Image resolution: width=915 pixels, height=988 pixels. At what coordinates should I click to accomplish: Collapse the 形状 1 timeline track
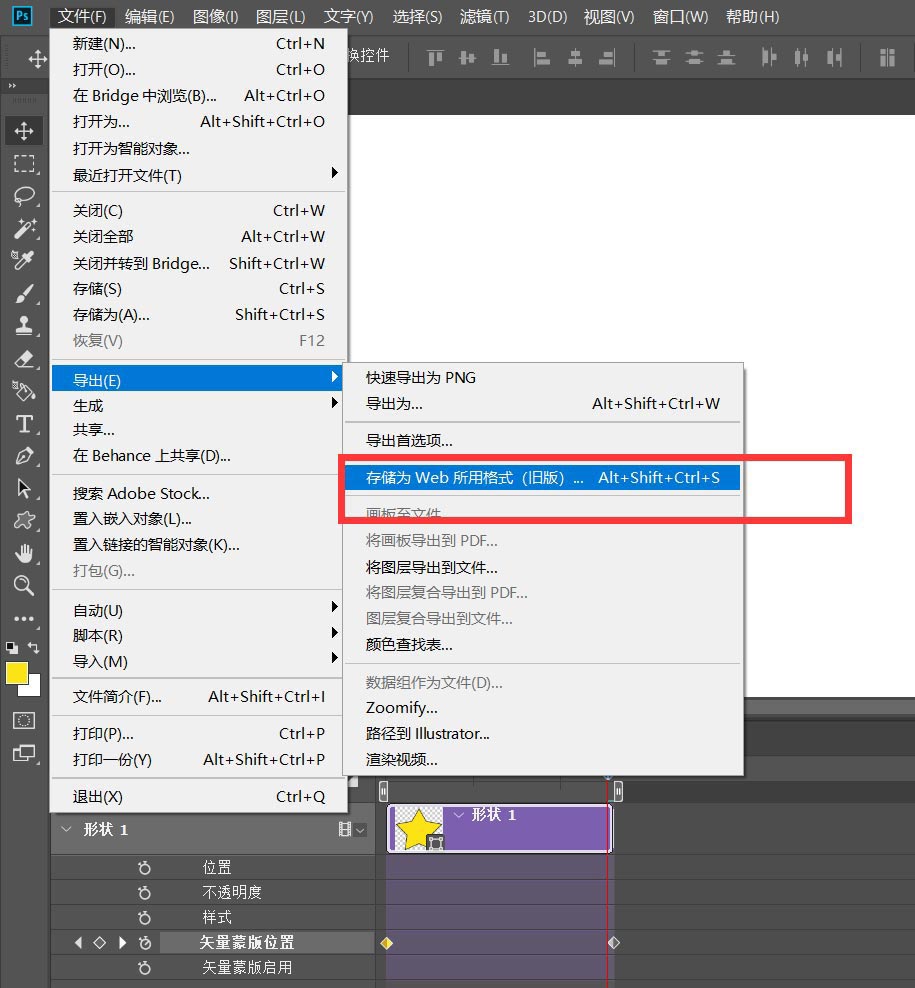click(x=66, y=829)
